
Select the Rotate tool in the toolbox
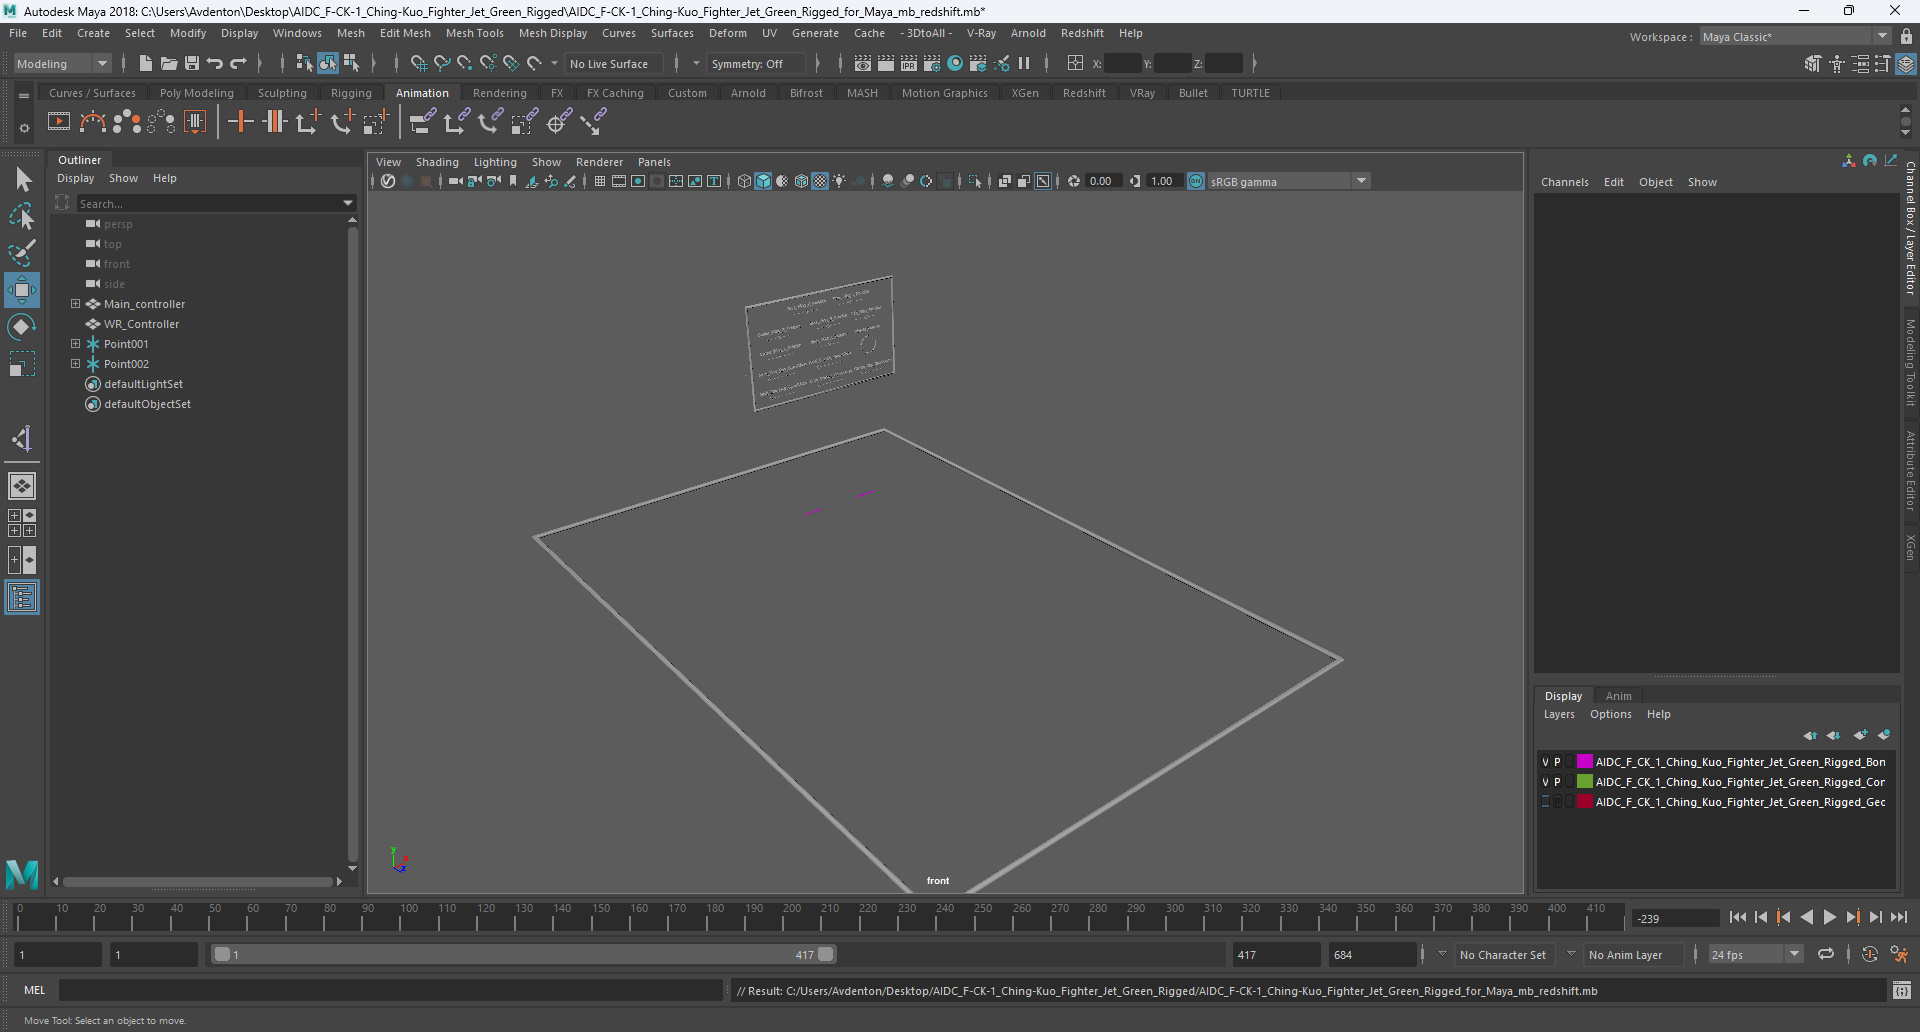pos(22,327)
